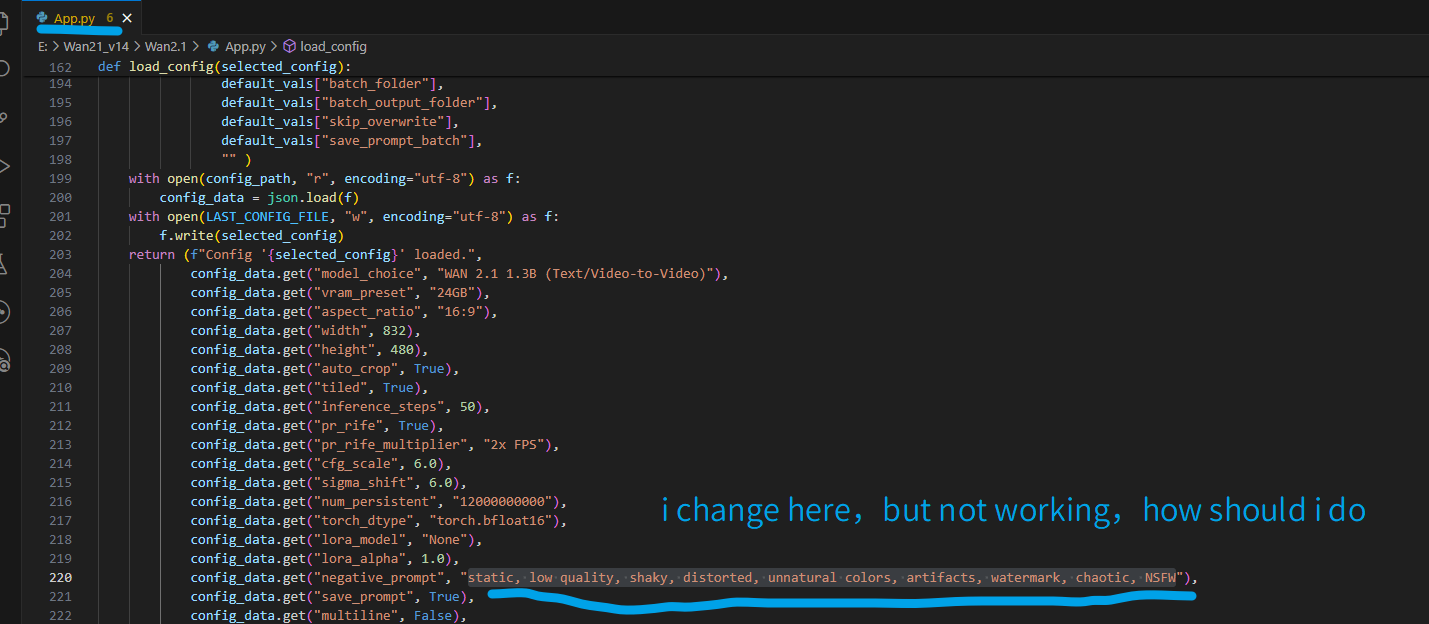1429x624 pixels.
Task: Open the Extensions view in activity bar
Action: tap(3, 214)
